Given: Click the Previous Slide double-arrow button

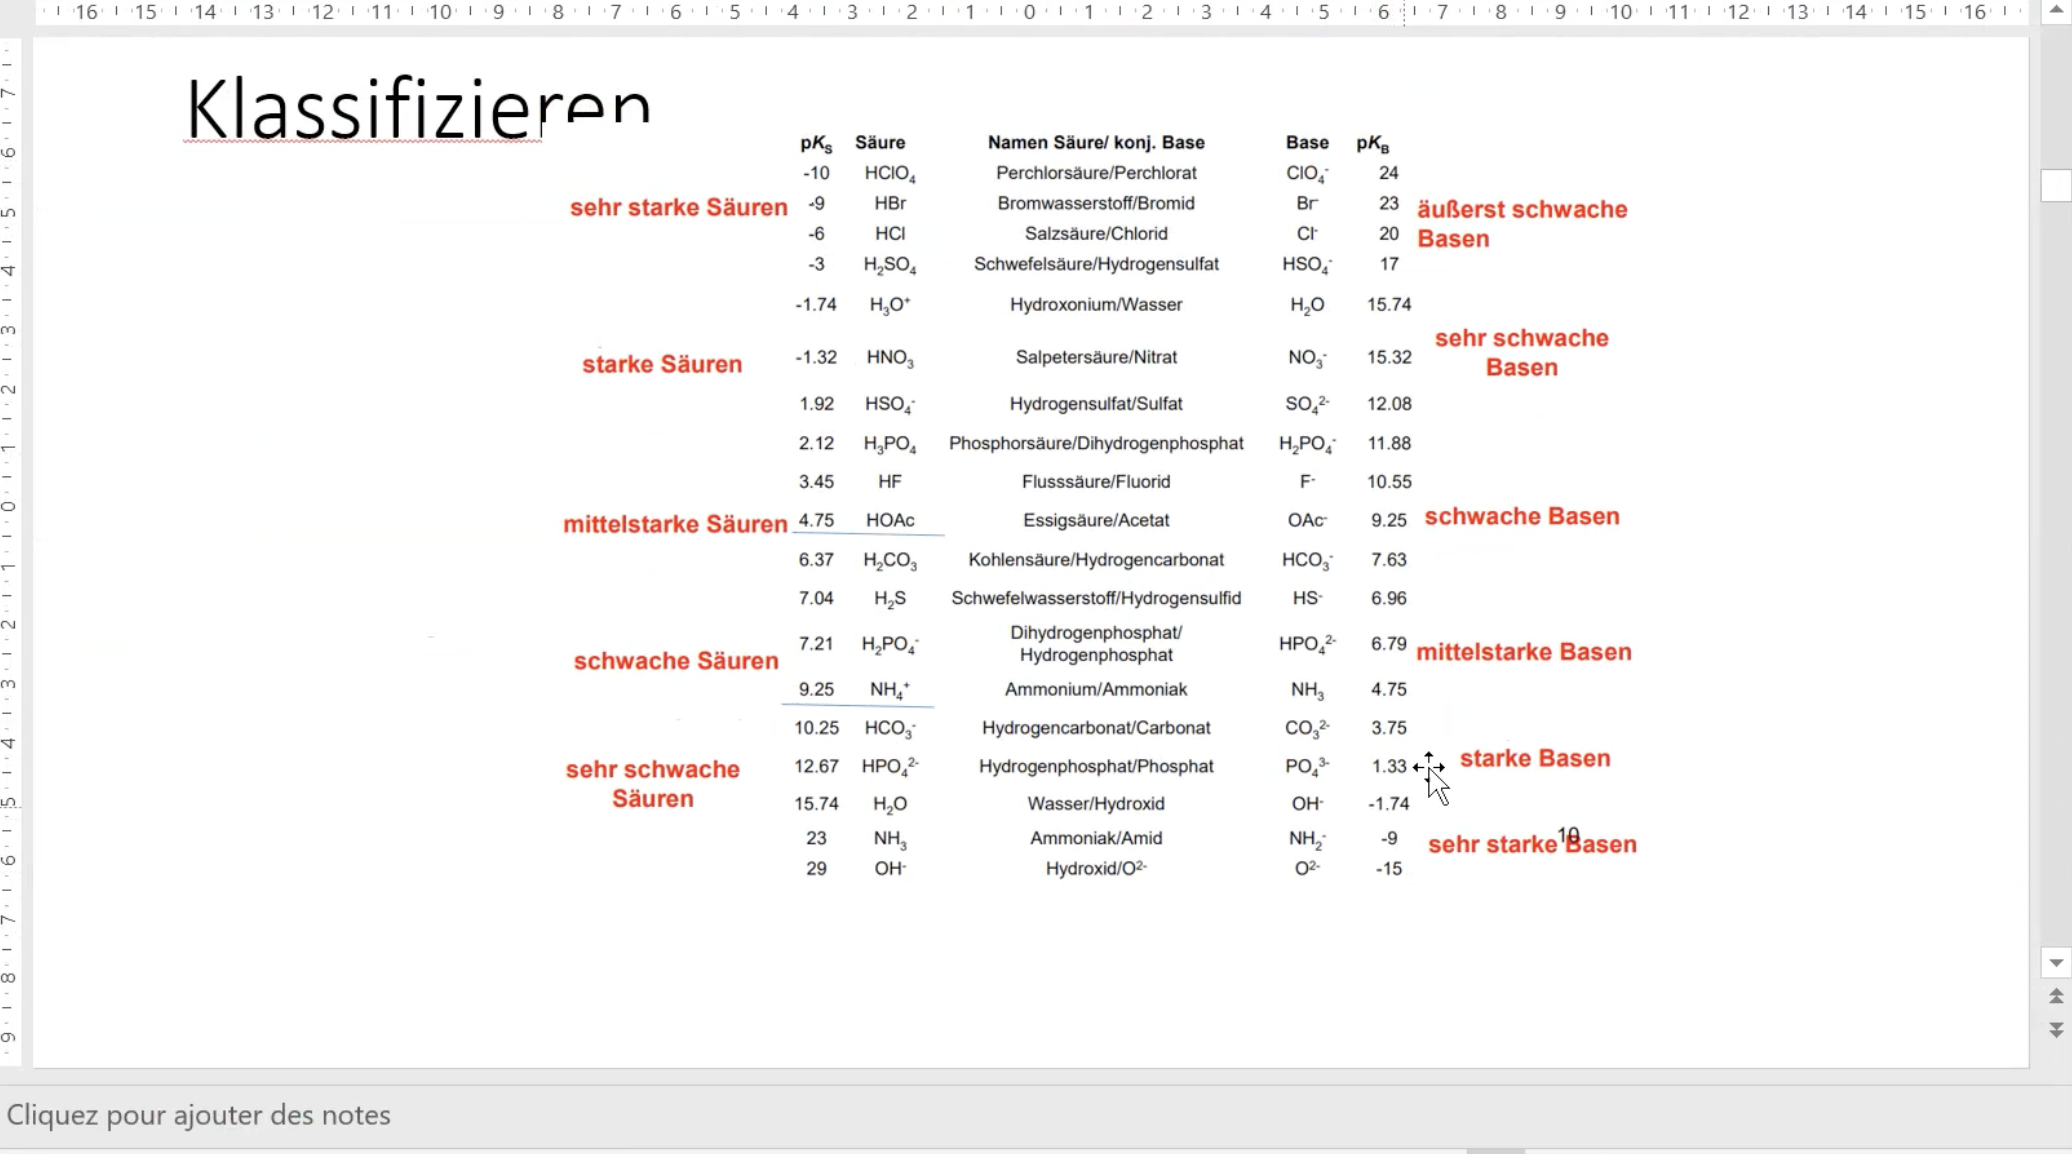Looking at the screenshot, I should [2056, 996].
